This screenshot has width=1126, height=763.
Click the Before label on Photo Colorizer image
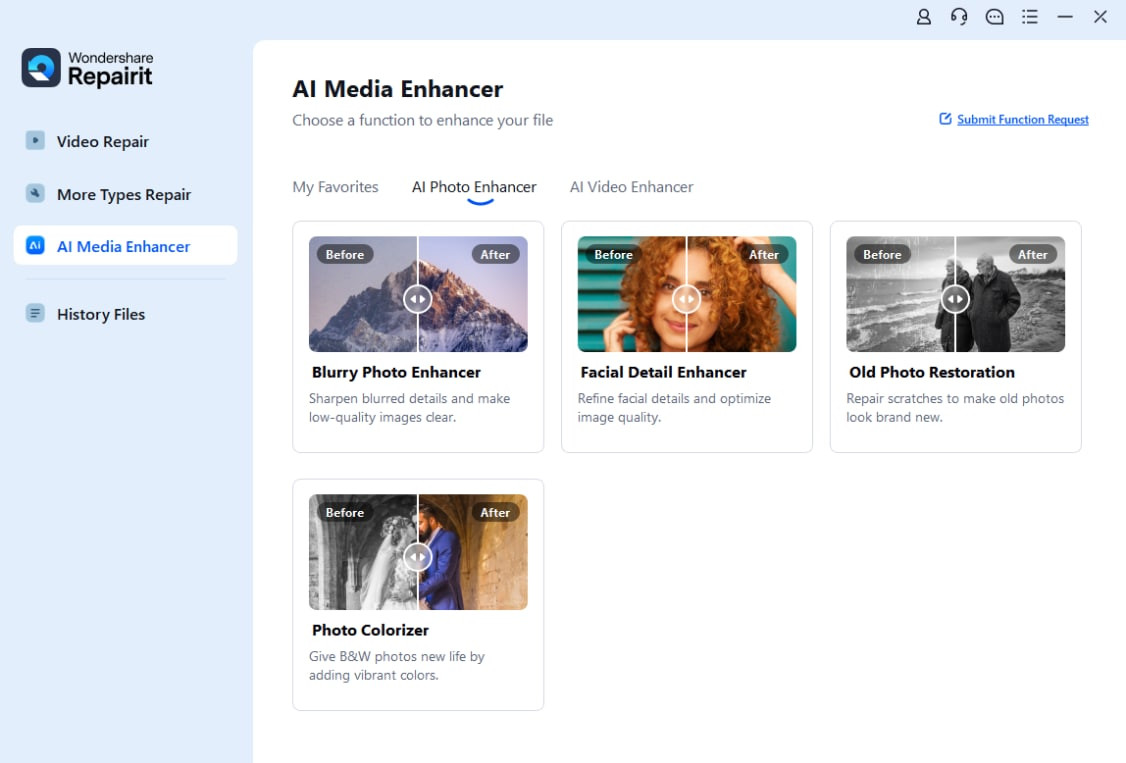pos(345,512)
